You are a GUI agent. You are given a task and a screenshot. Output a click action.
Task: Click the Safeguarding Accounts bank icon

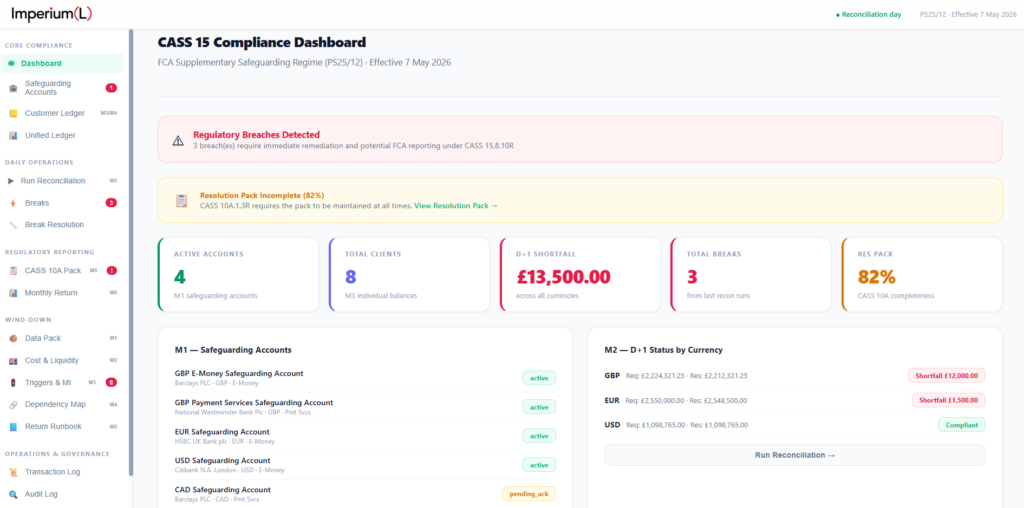click(13, 88)
